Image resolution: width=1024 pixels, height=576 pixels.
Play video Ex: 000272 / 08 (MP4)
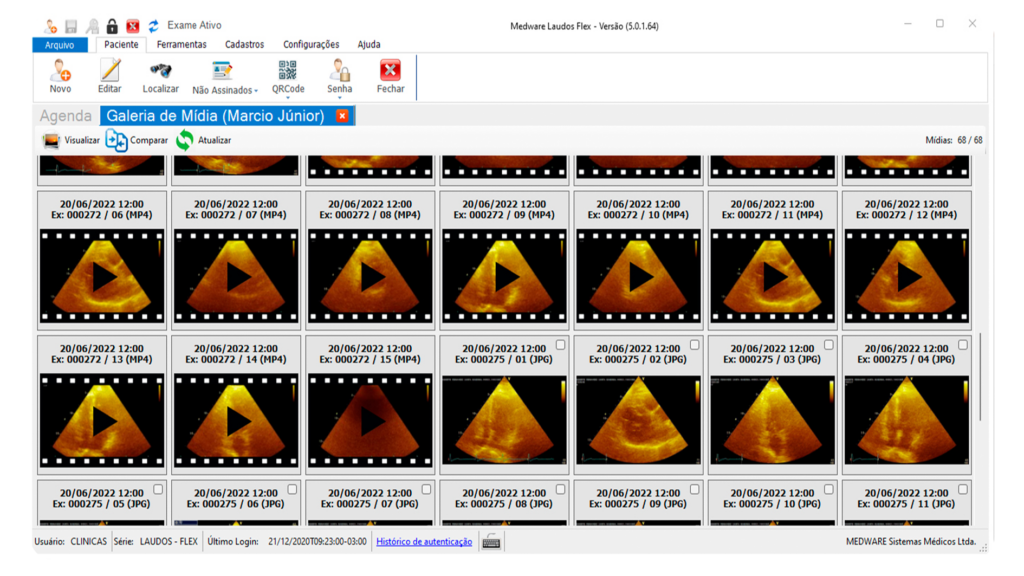tap(370, 276)
